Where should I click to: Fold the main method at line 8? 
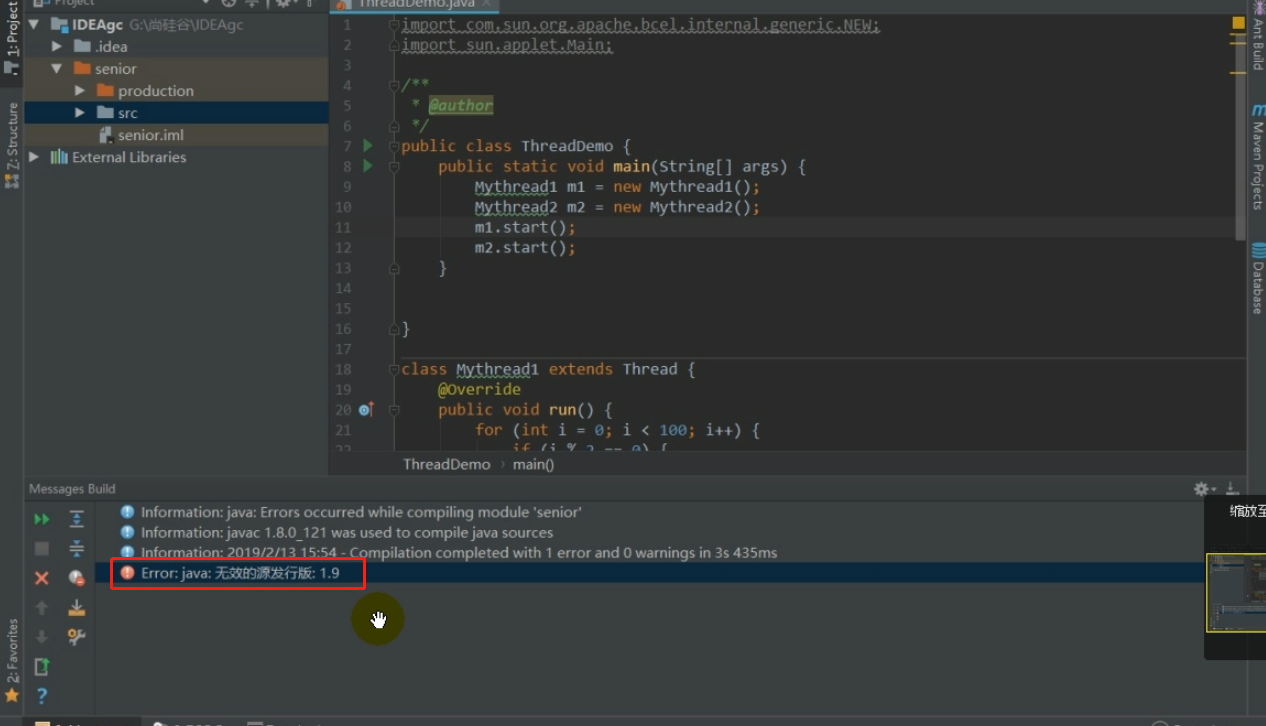(394, 166)
